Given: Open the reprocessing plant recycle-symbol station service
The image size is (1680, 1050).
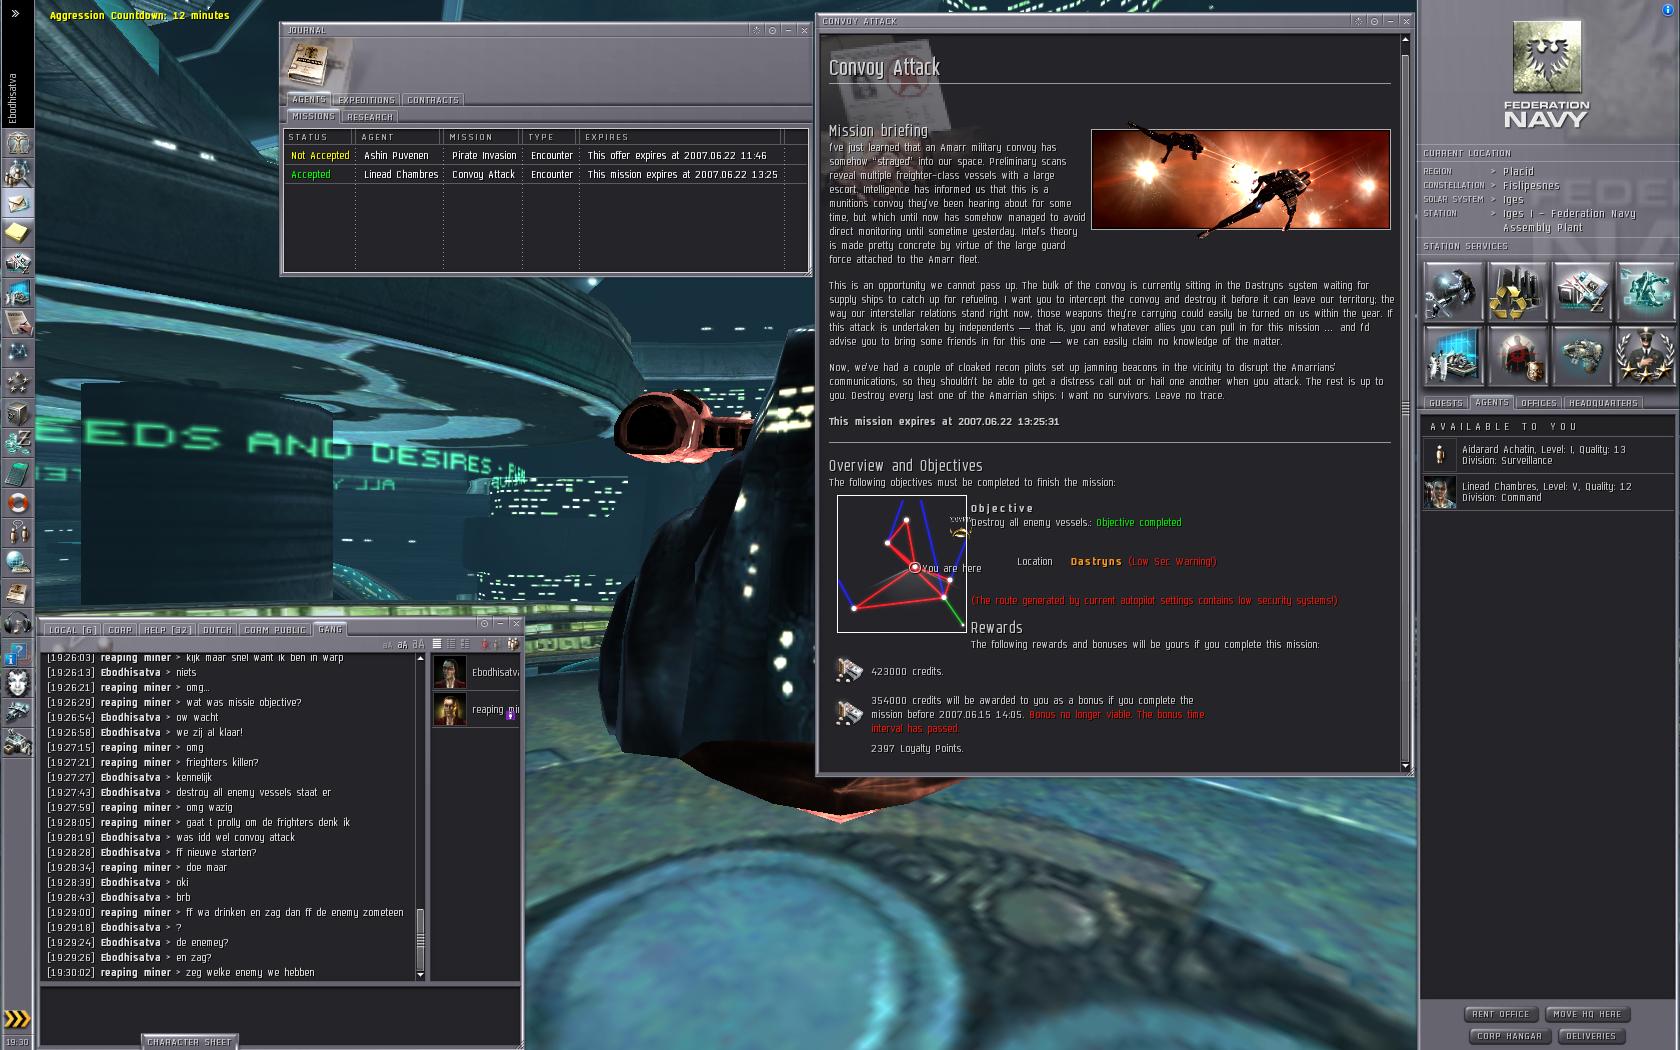Looking at the screenshot, I should (x=1517, y=291).
